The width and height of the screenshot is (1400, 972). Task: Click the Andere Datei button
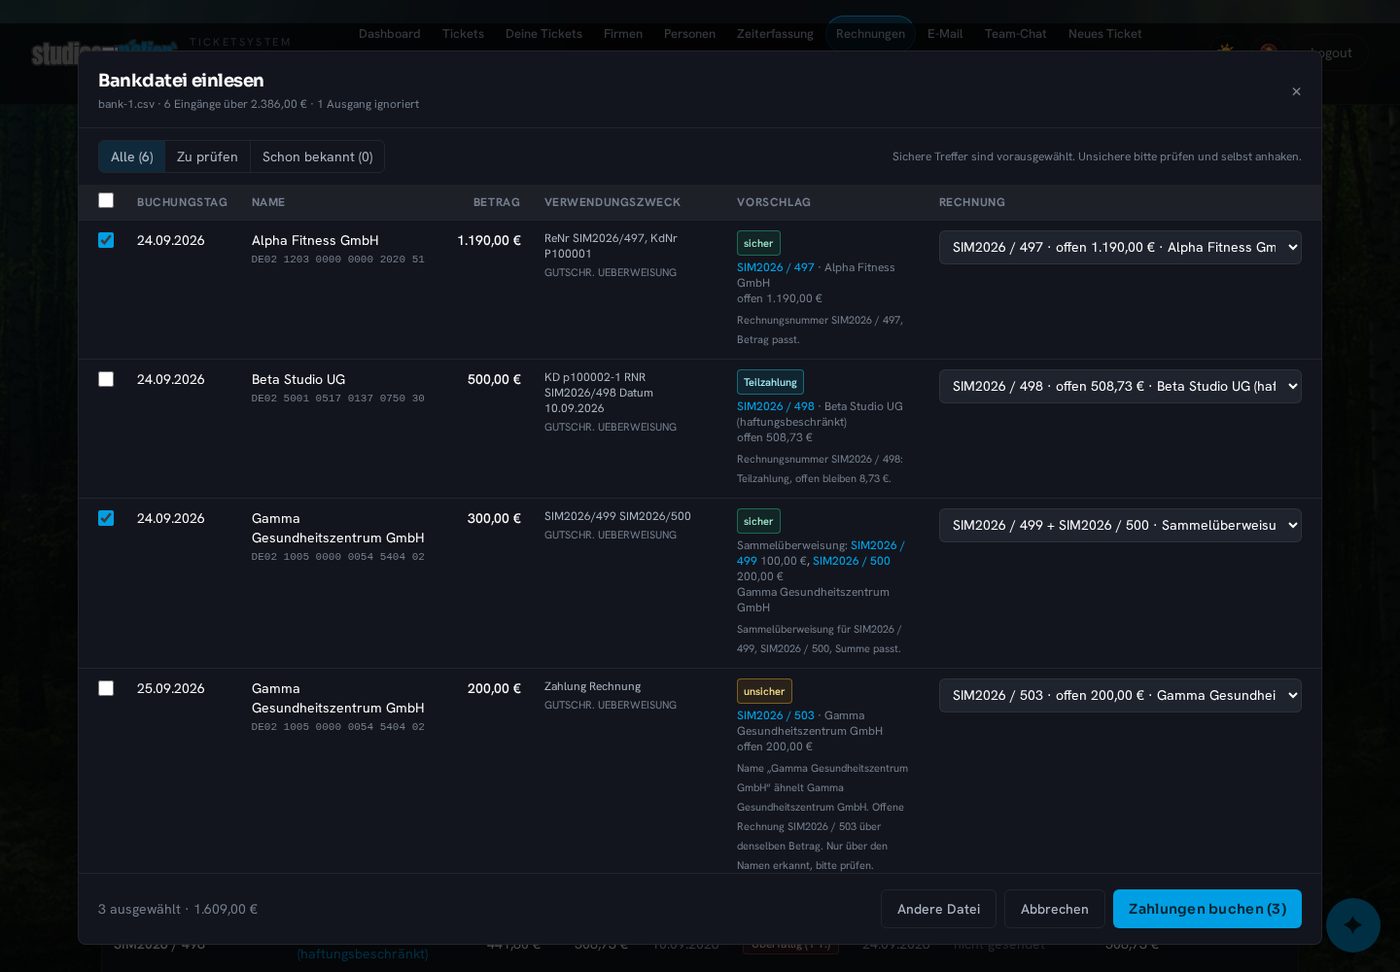pyautogui.click(x=938, y=909)
